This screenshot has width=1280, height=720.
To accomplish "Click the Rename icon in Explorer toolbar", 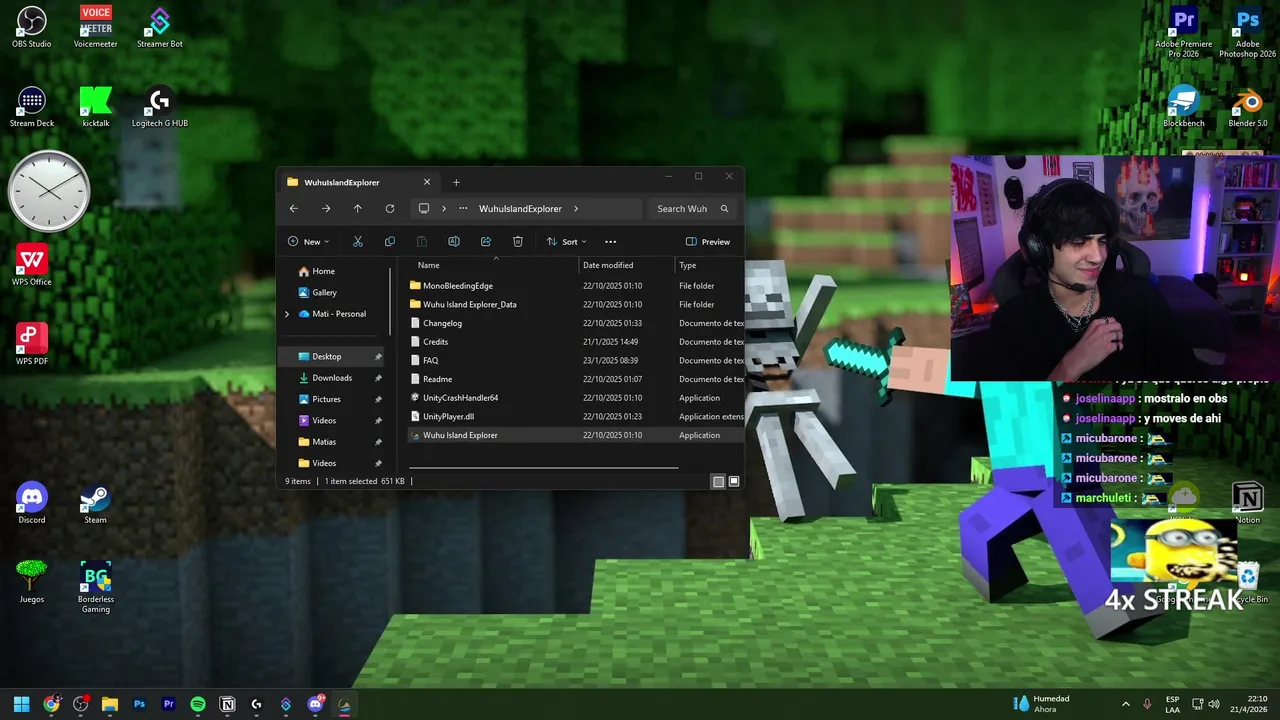I will [454, 242].
